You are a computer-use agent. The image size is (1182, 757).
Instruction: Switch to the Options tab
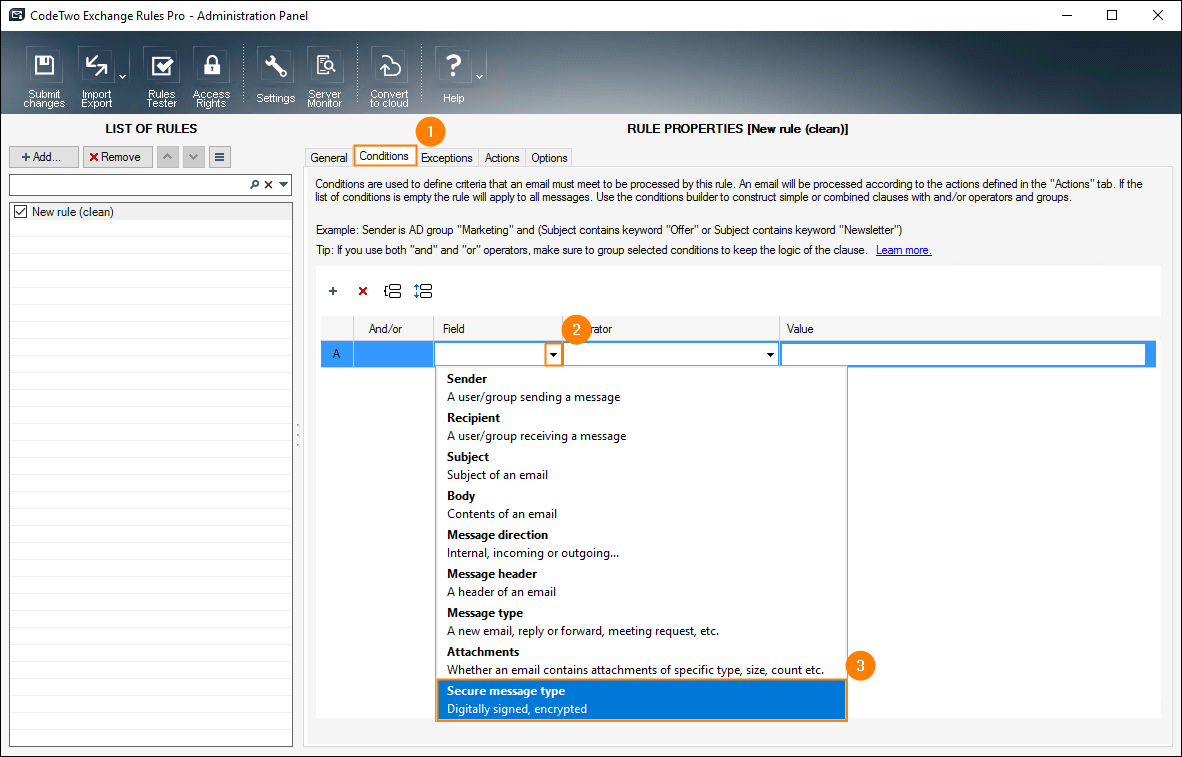549,158
